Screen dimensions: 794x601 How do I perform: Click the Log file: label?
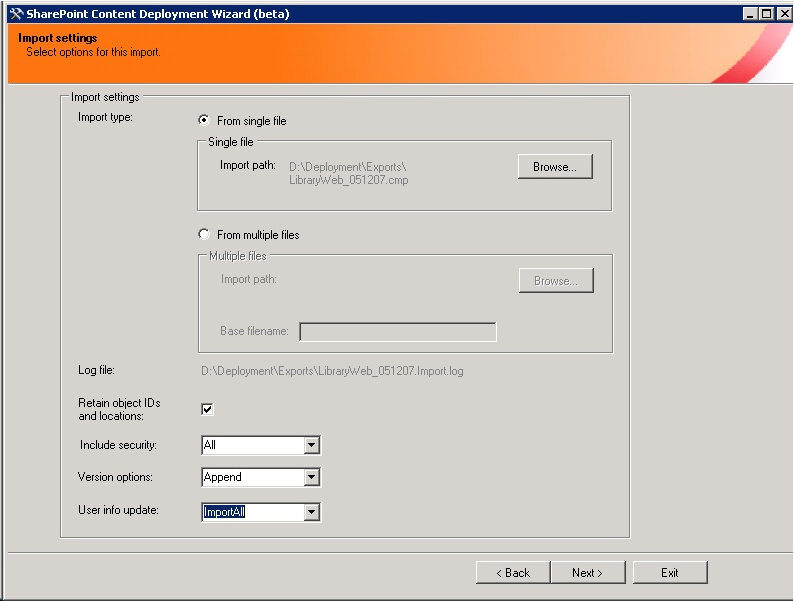[x=96, y=370]
